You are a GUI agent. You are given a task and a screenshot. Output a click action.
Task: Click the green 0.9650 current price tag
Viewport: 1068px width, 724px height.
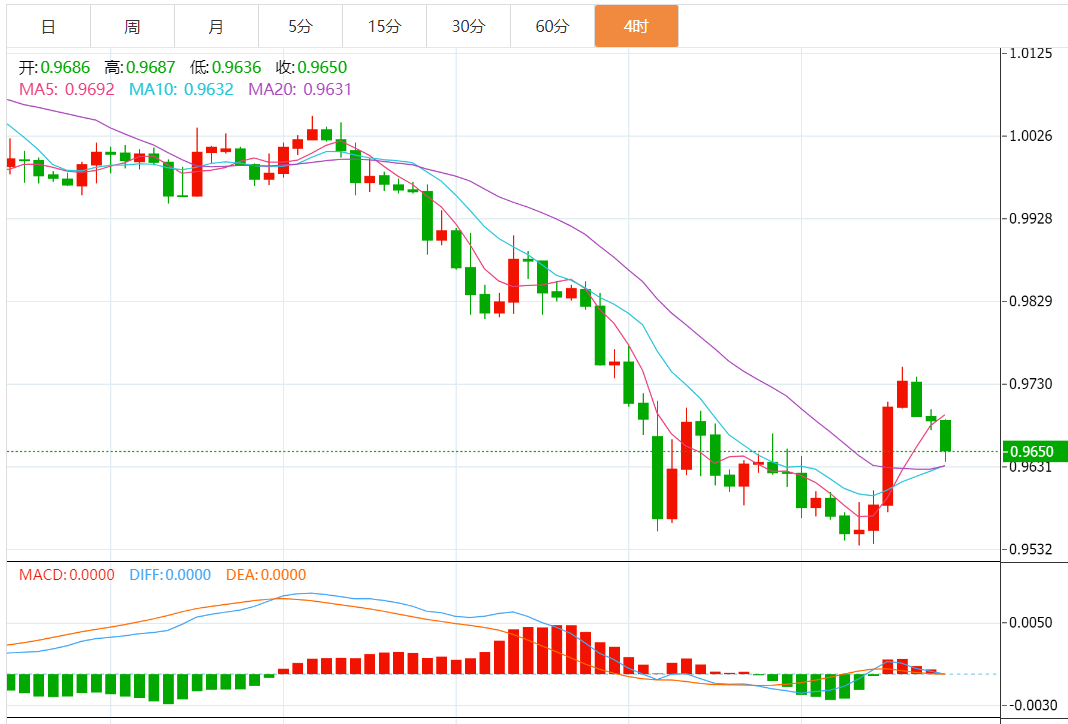coord(1035,452)
